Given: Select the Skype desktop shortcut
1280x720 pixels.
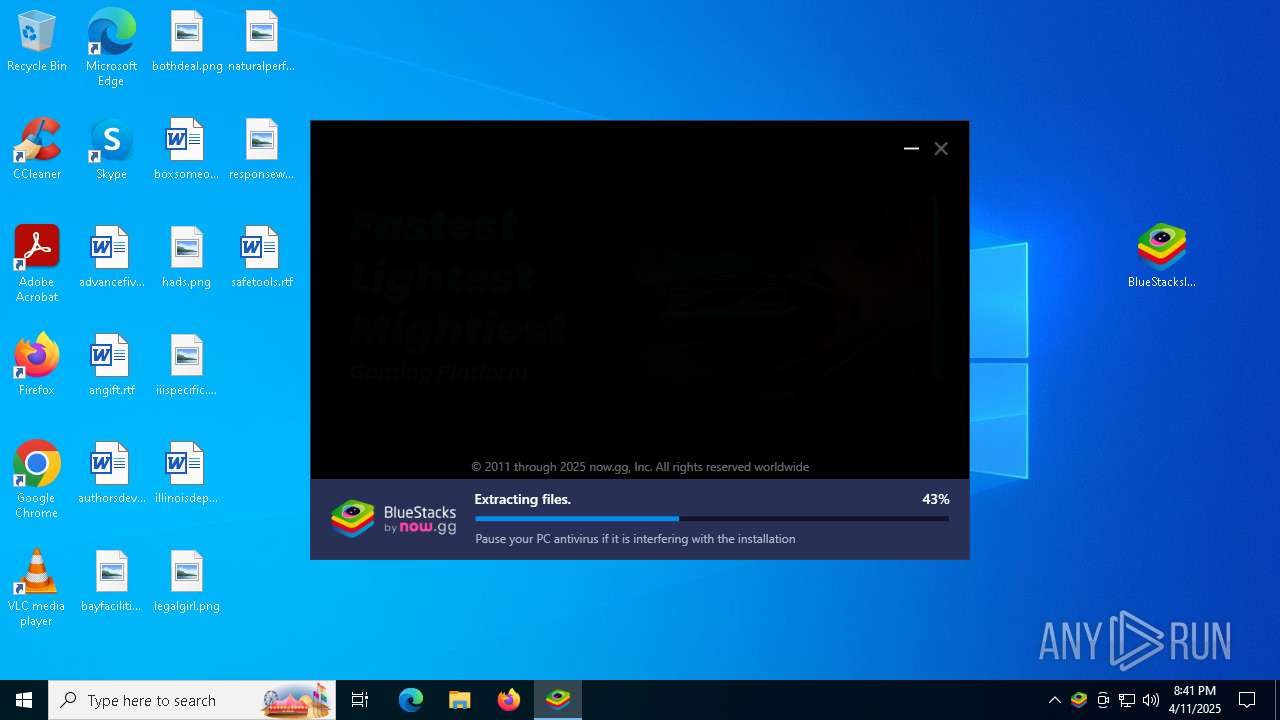Looking at the screenshot, I should pos(111,150).
